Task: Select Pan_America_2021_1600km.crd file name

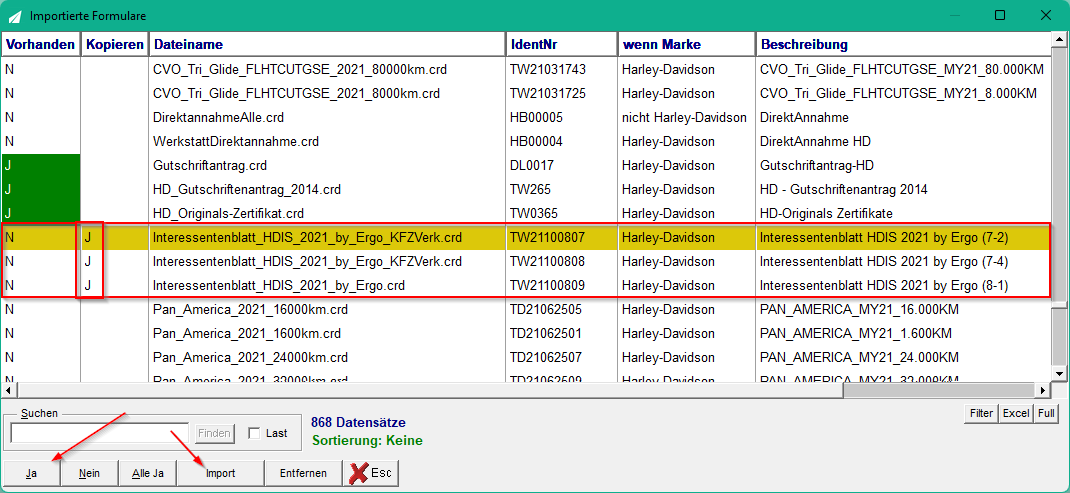Action: click(x=247, y=334)
